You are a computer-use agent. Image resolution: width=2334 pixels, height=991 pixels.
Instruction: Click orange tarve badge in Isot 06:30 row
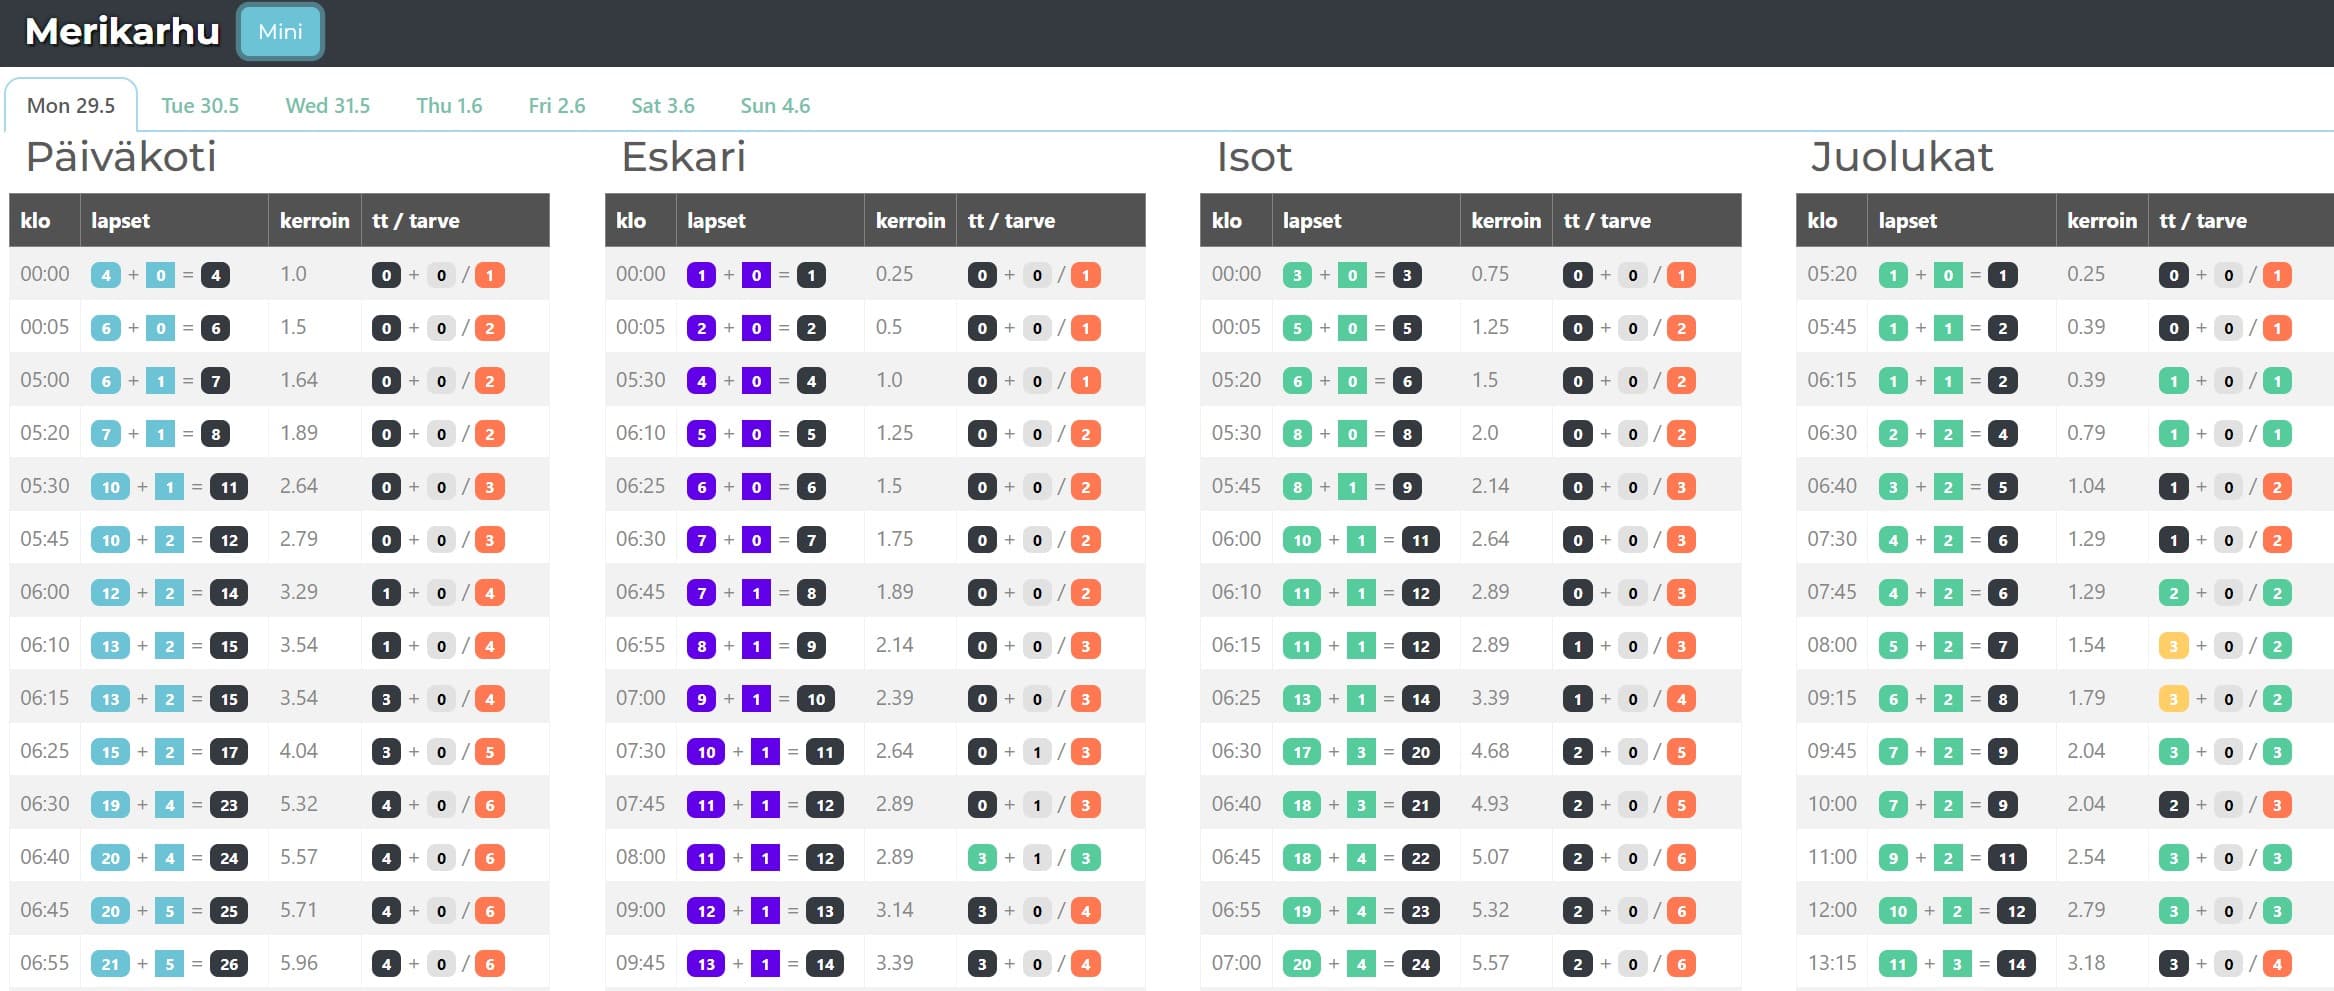[1681, 752]
